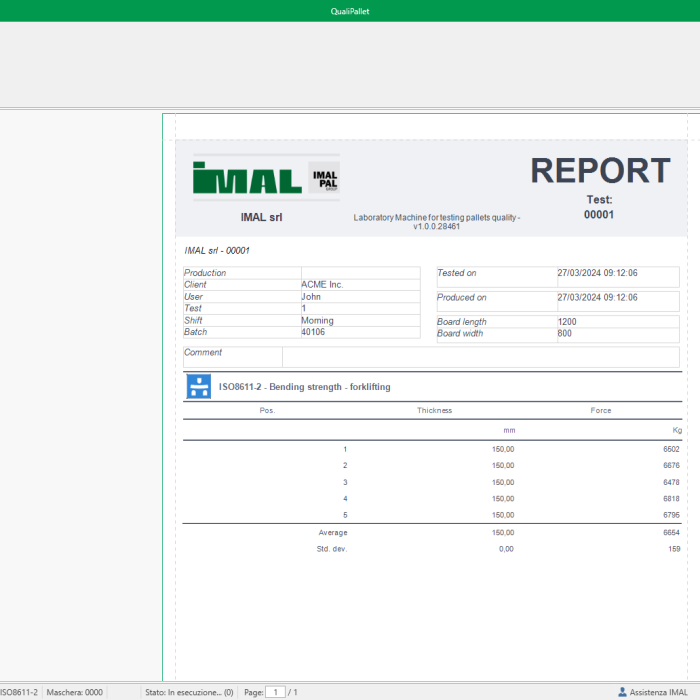This screenshot has height=700, width=700.
Task: Click the ISO8611-2 Bending strength section title
Action: point(304,387)
